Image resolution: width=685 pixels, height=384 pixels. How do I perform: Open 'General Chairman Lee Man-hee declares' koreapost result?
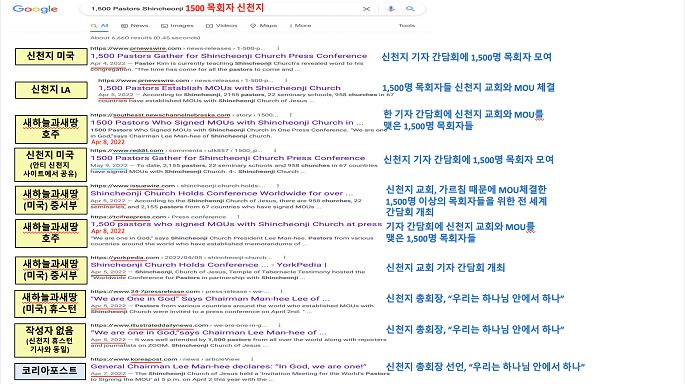point(228,367)
